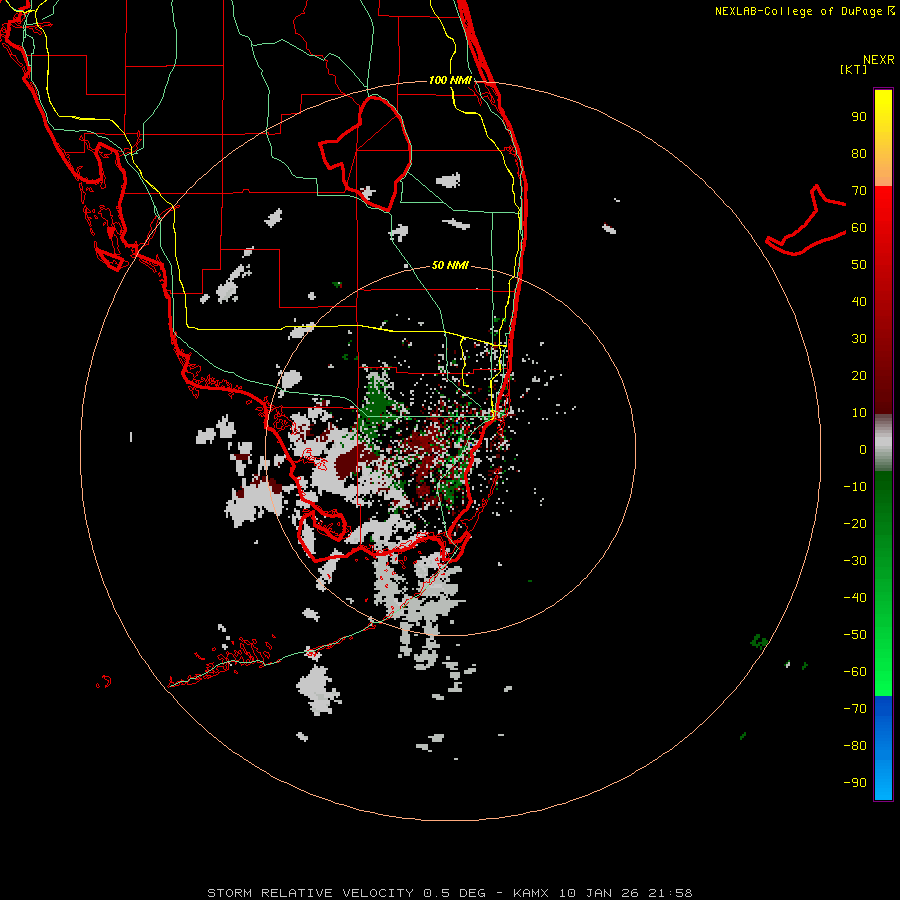Click the KT units label above colorbar

pyautogui.click(x=853, y=69)
